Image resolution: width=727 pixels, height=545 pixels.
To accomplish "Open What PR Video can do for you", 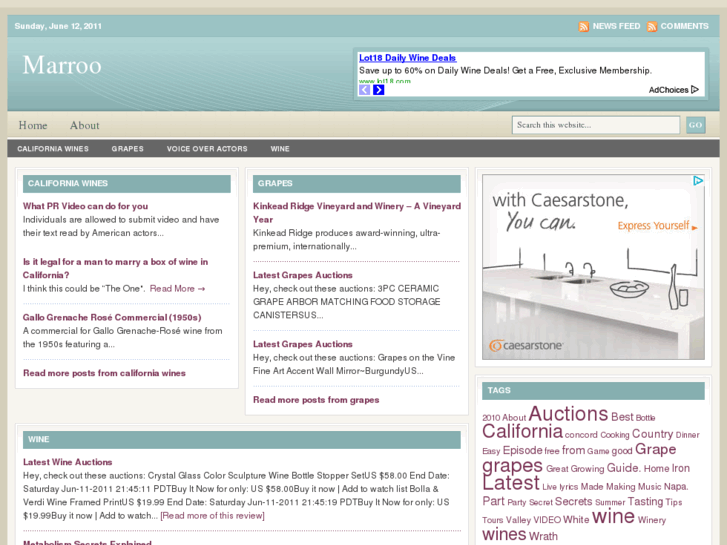I will 85,206.
